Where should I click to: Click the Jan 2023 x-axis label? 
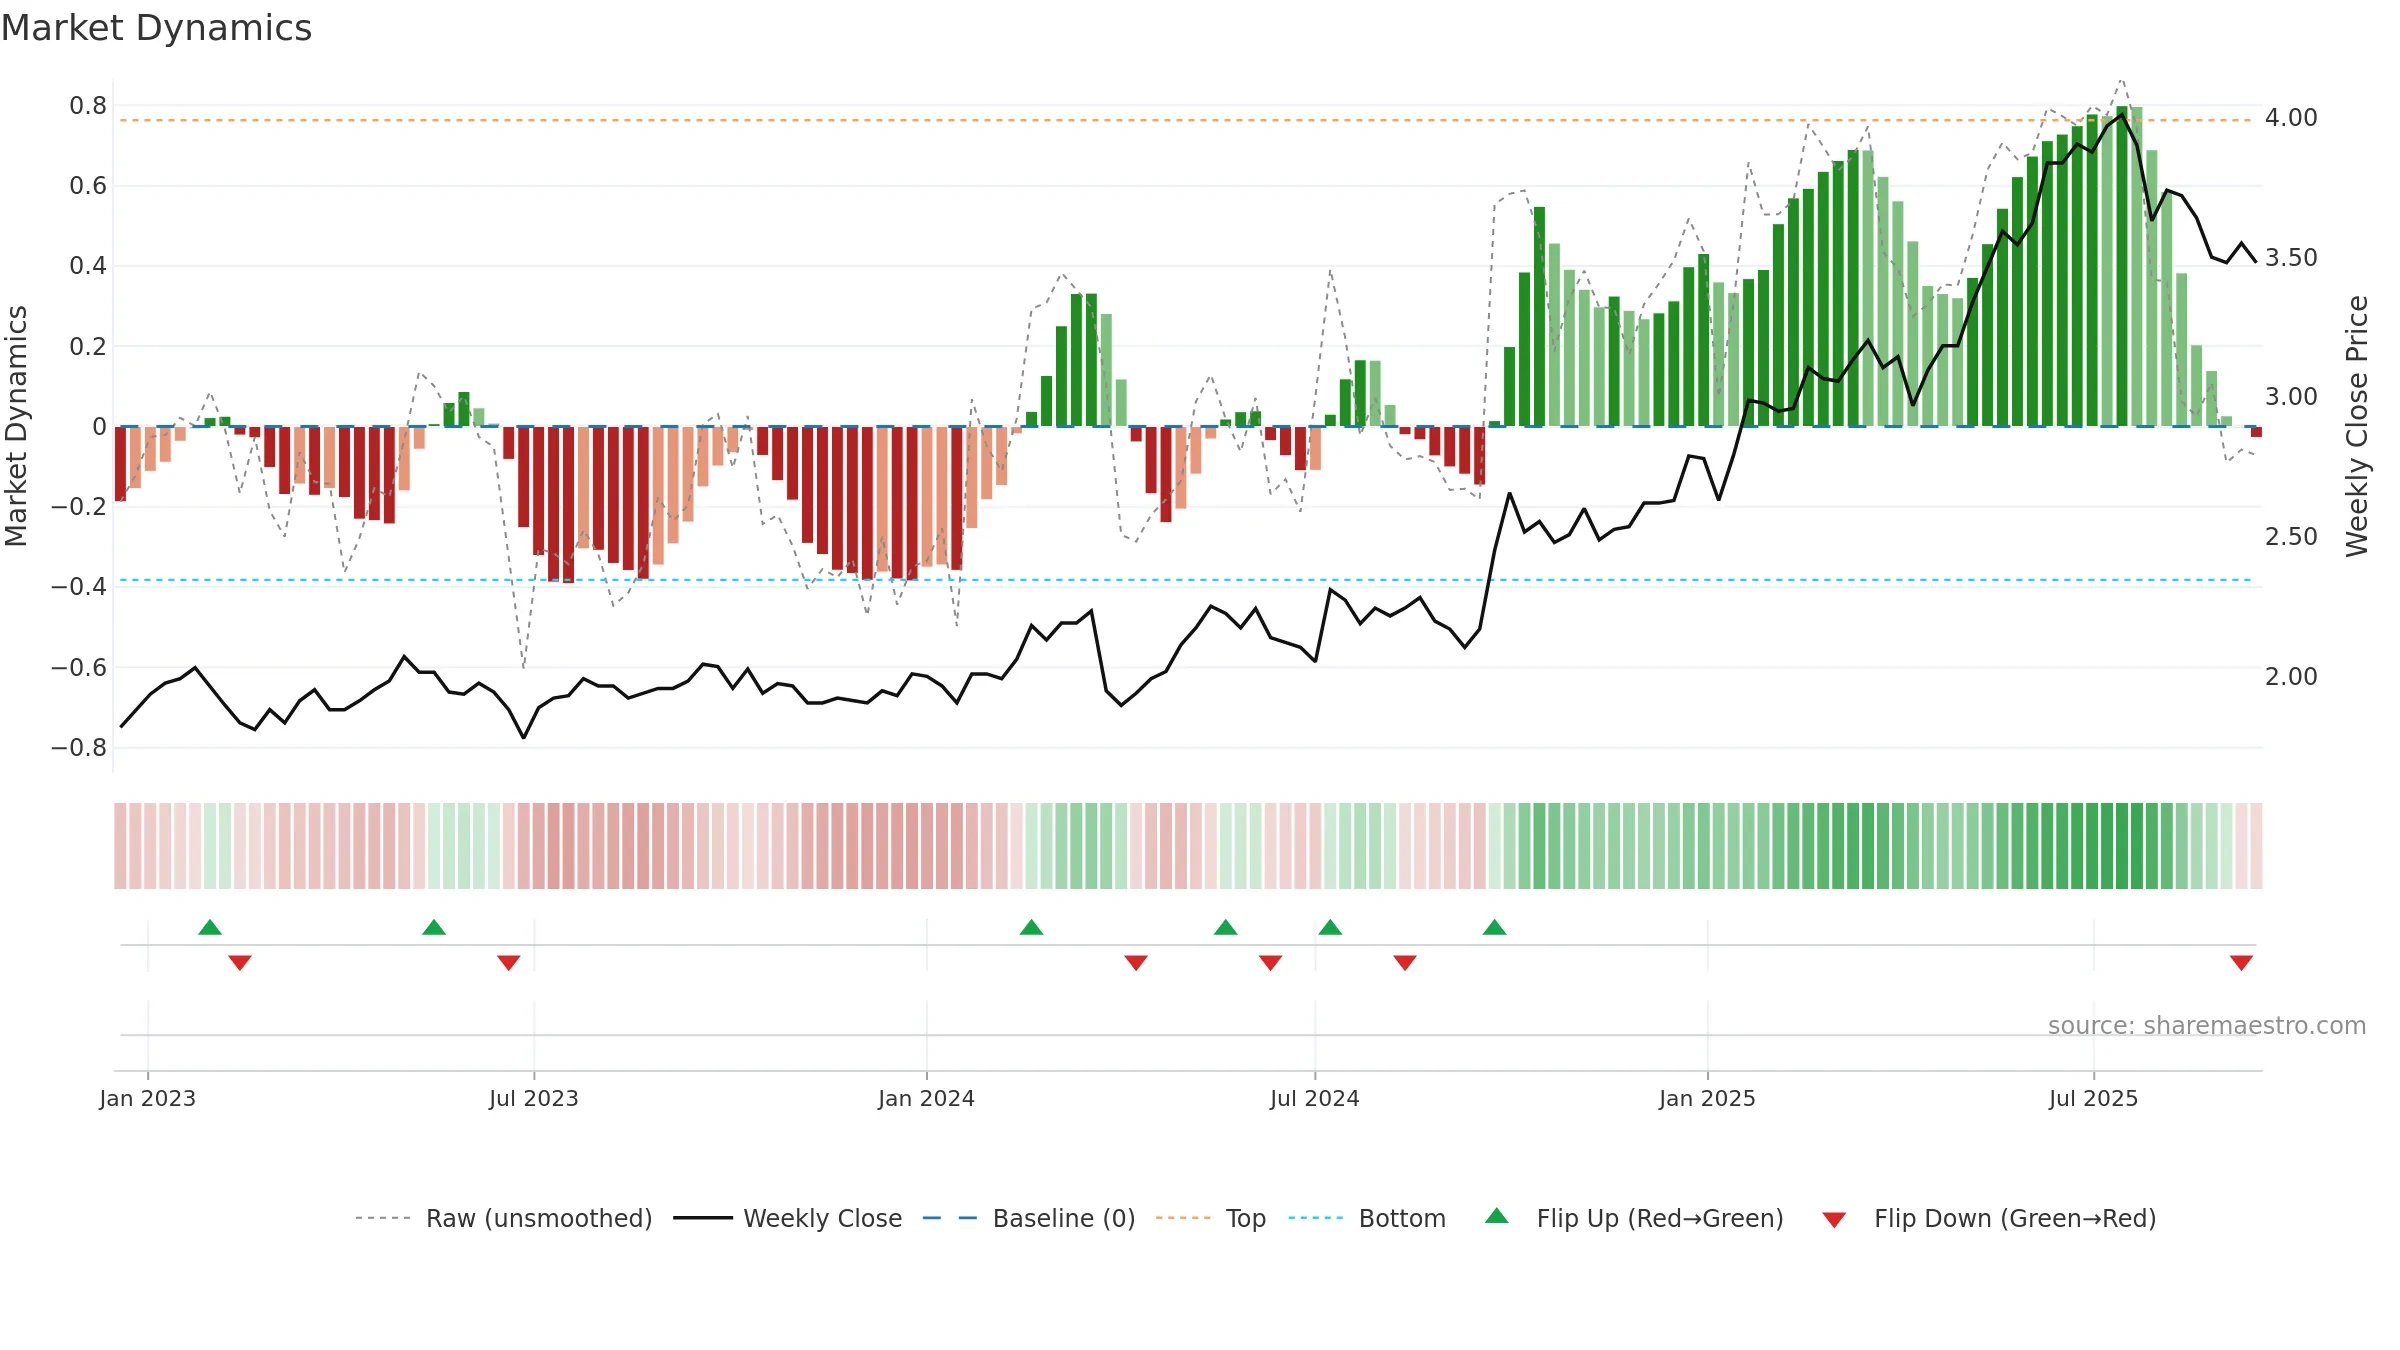click(x=148, y=1098)
